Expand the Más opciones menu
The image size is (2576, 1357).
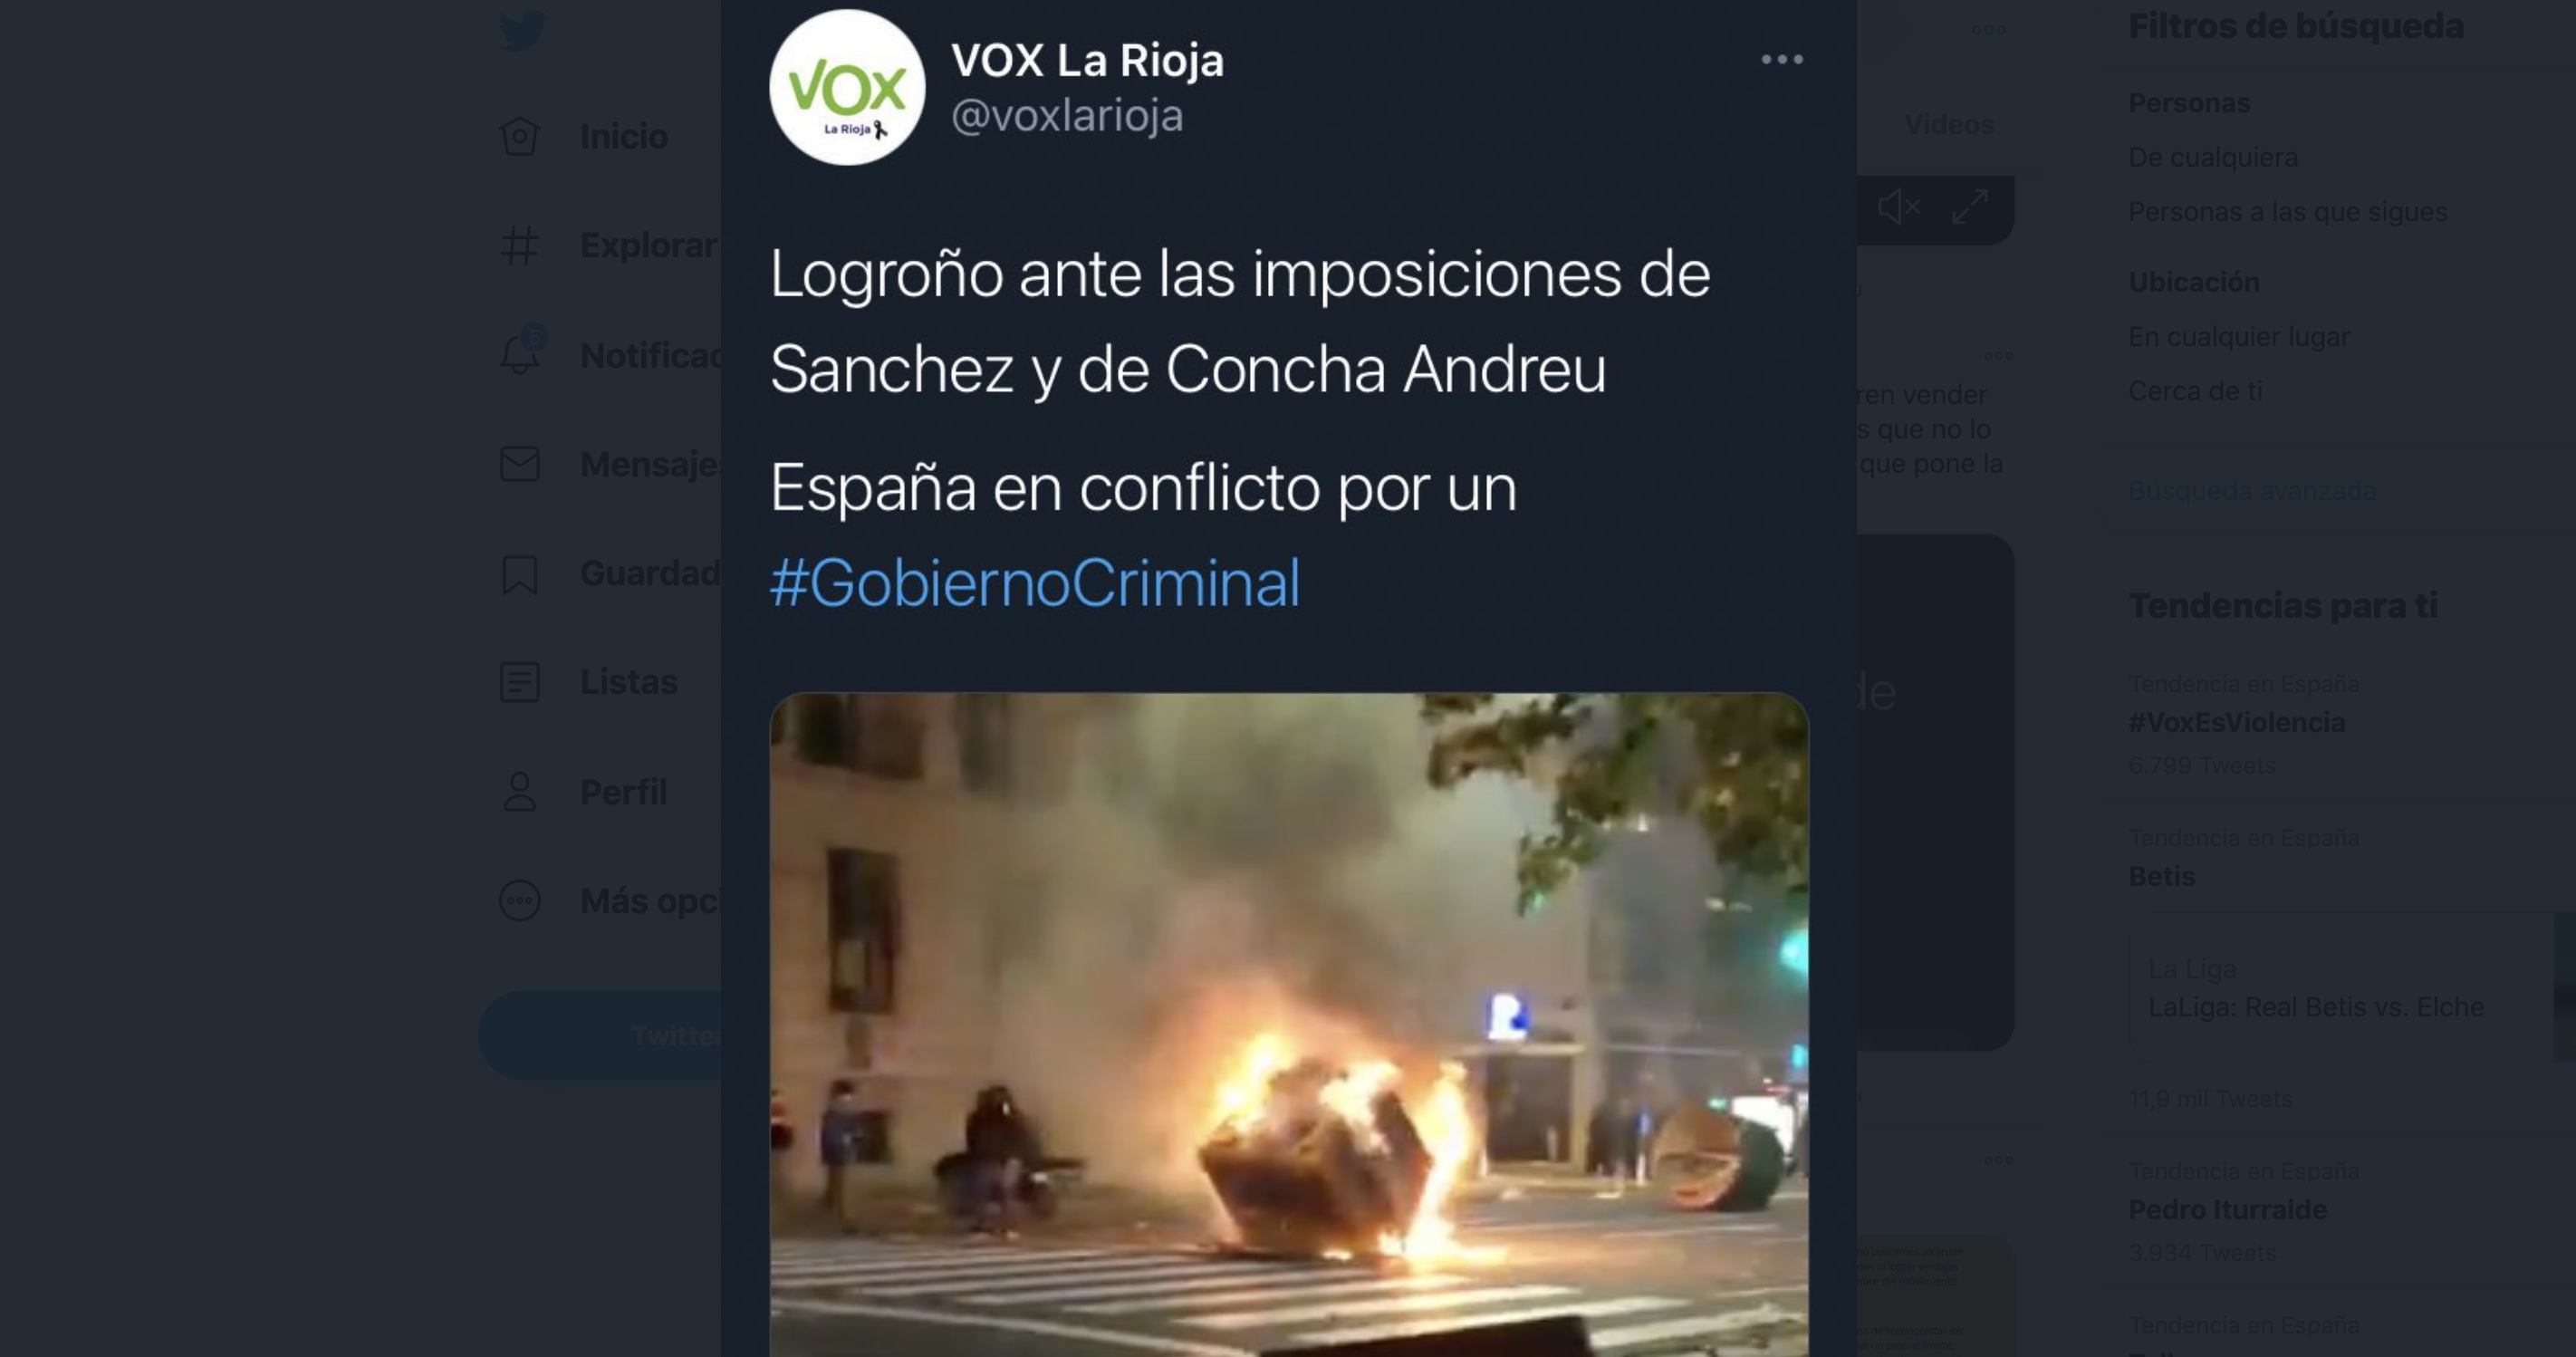click(520, 900)
